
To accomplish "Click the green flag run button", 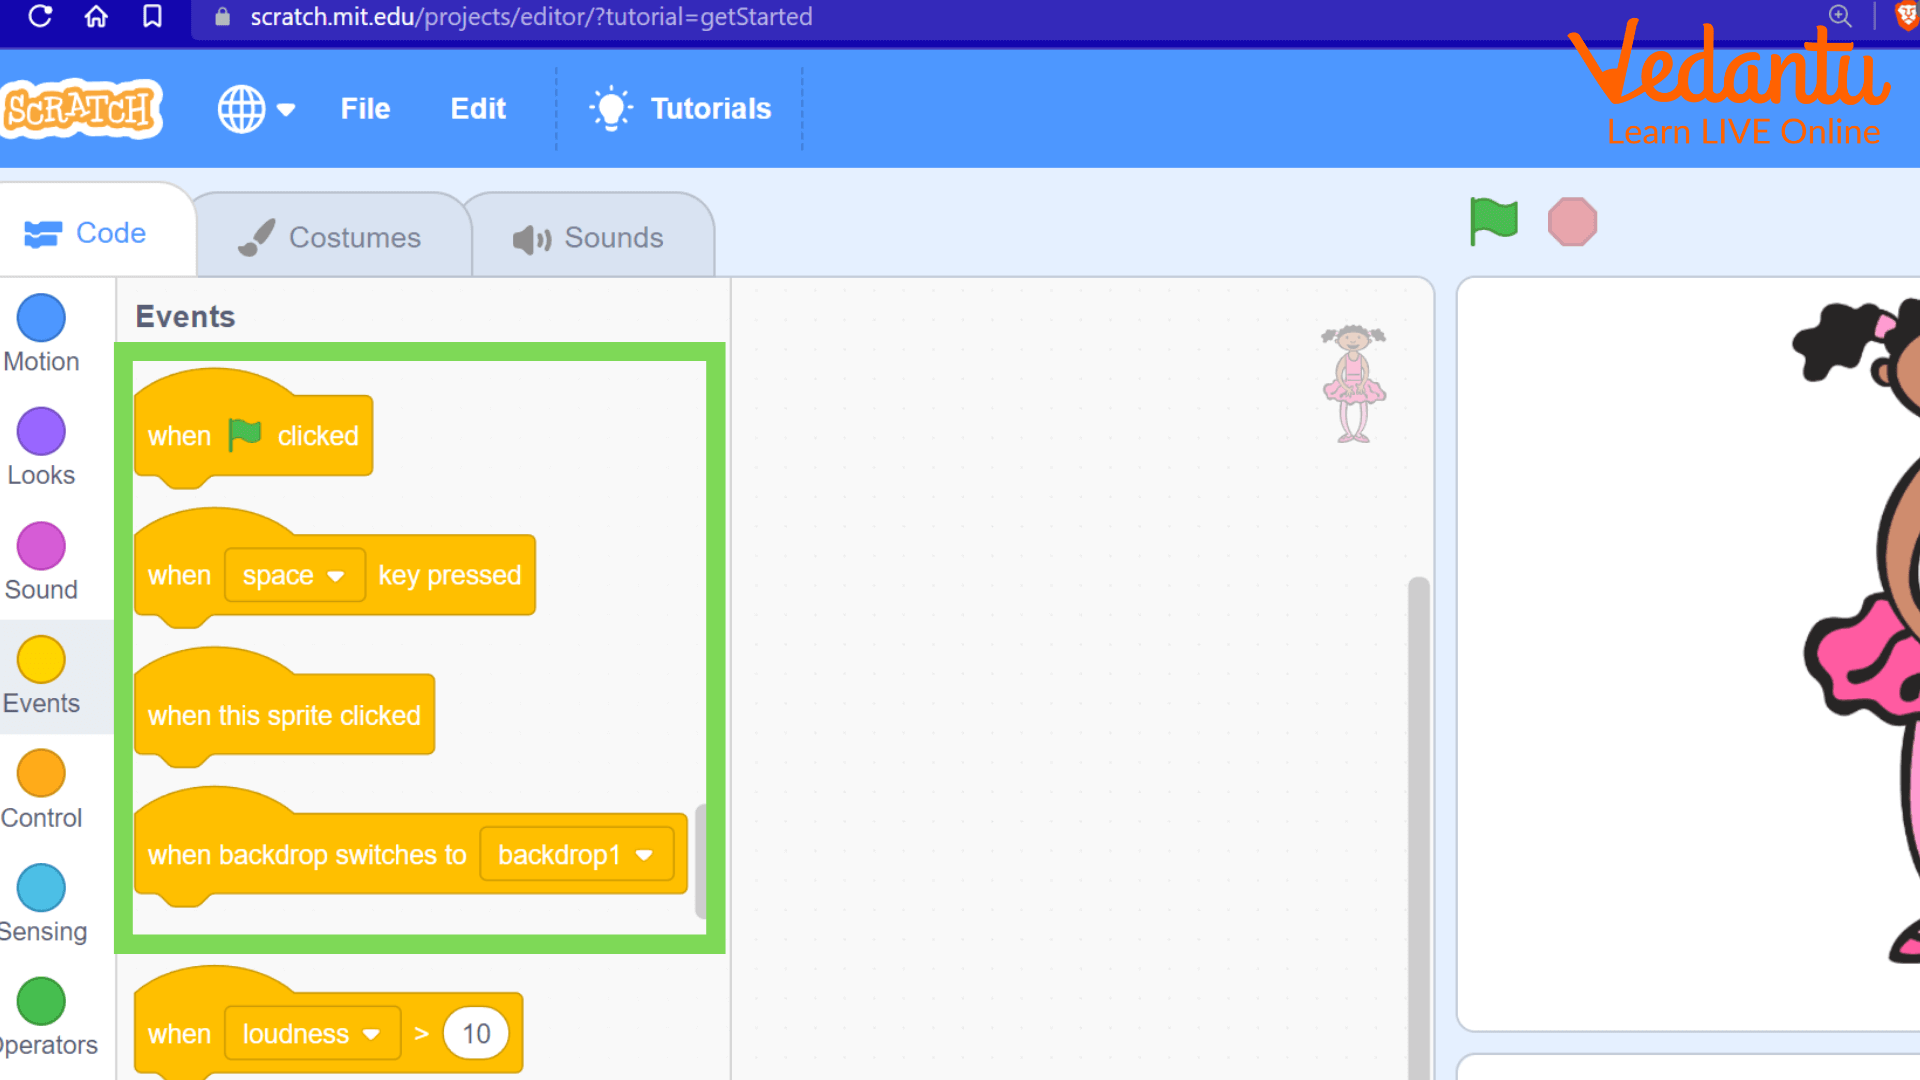I will [1493, 220].
